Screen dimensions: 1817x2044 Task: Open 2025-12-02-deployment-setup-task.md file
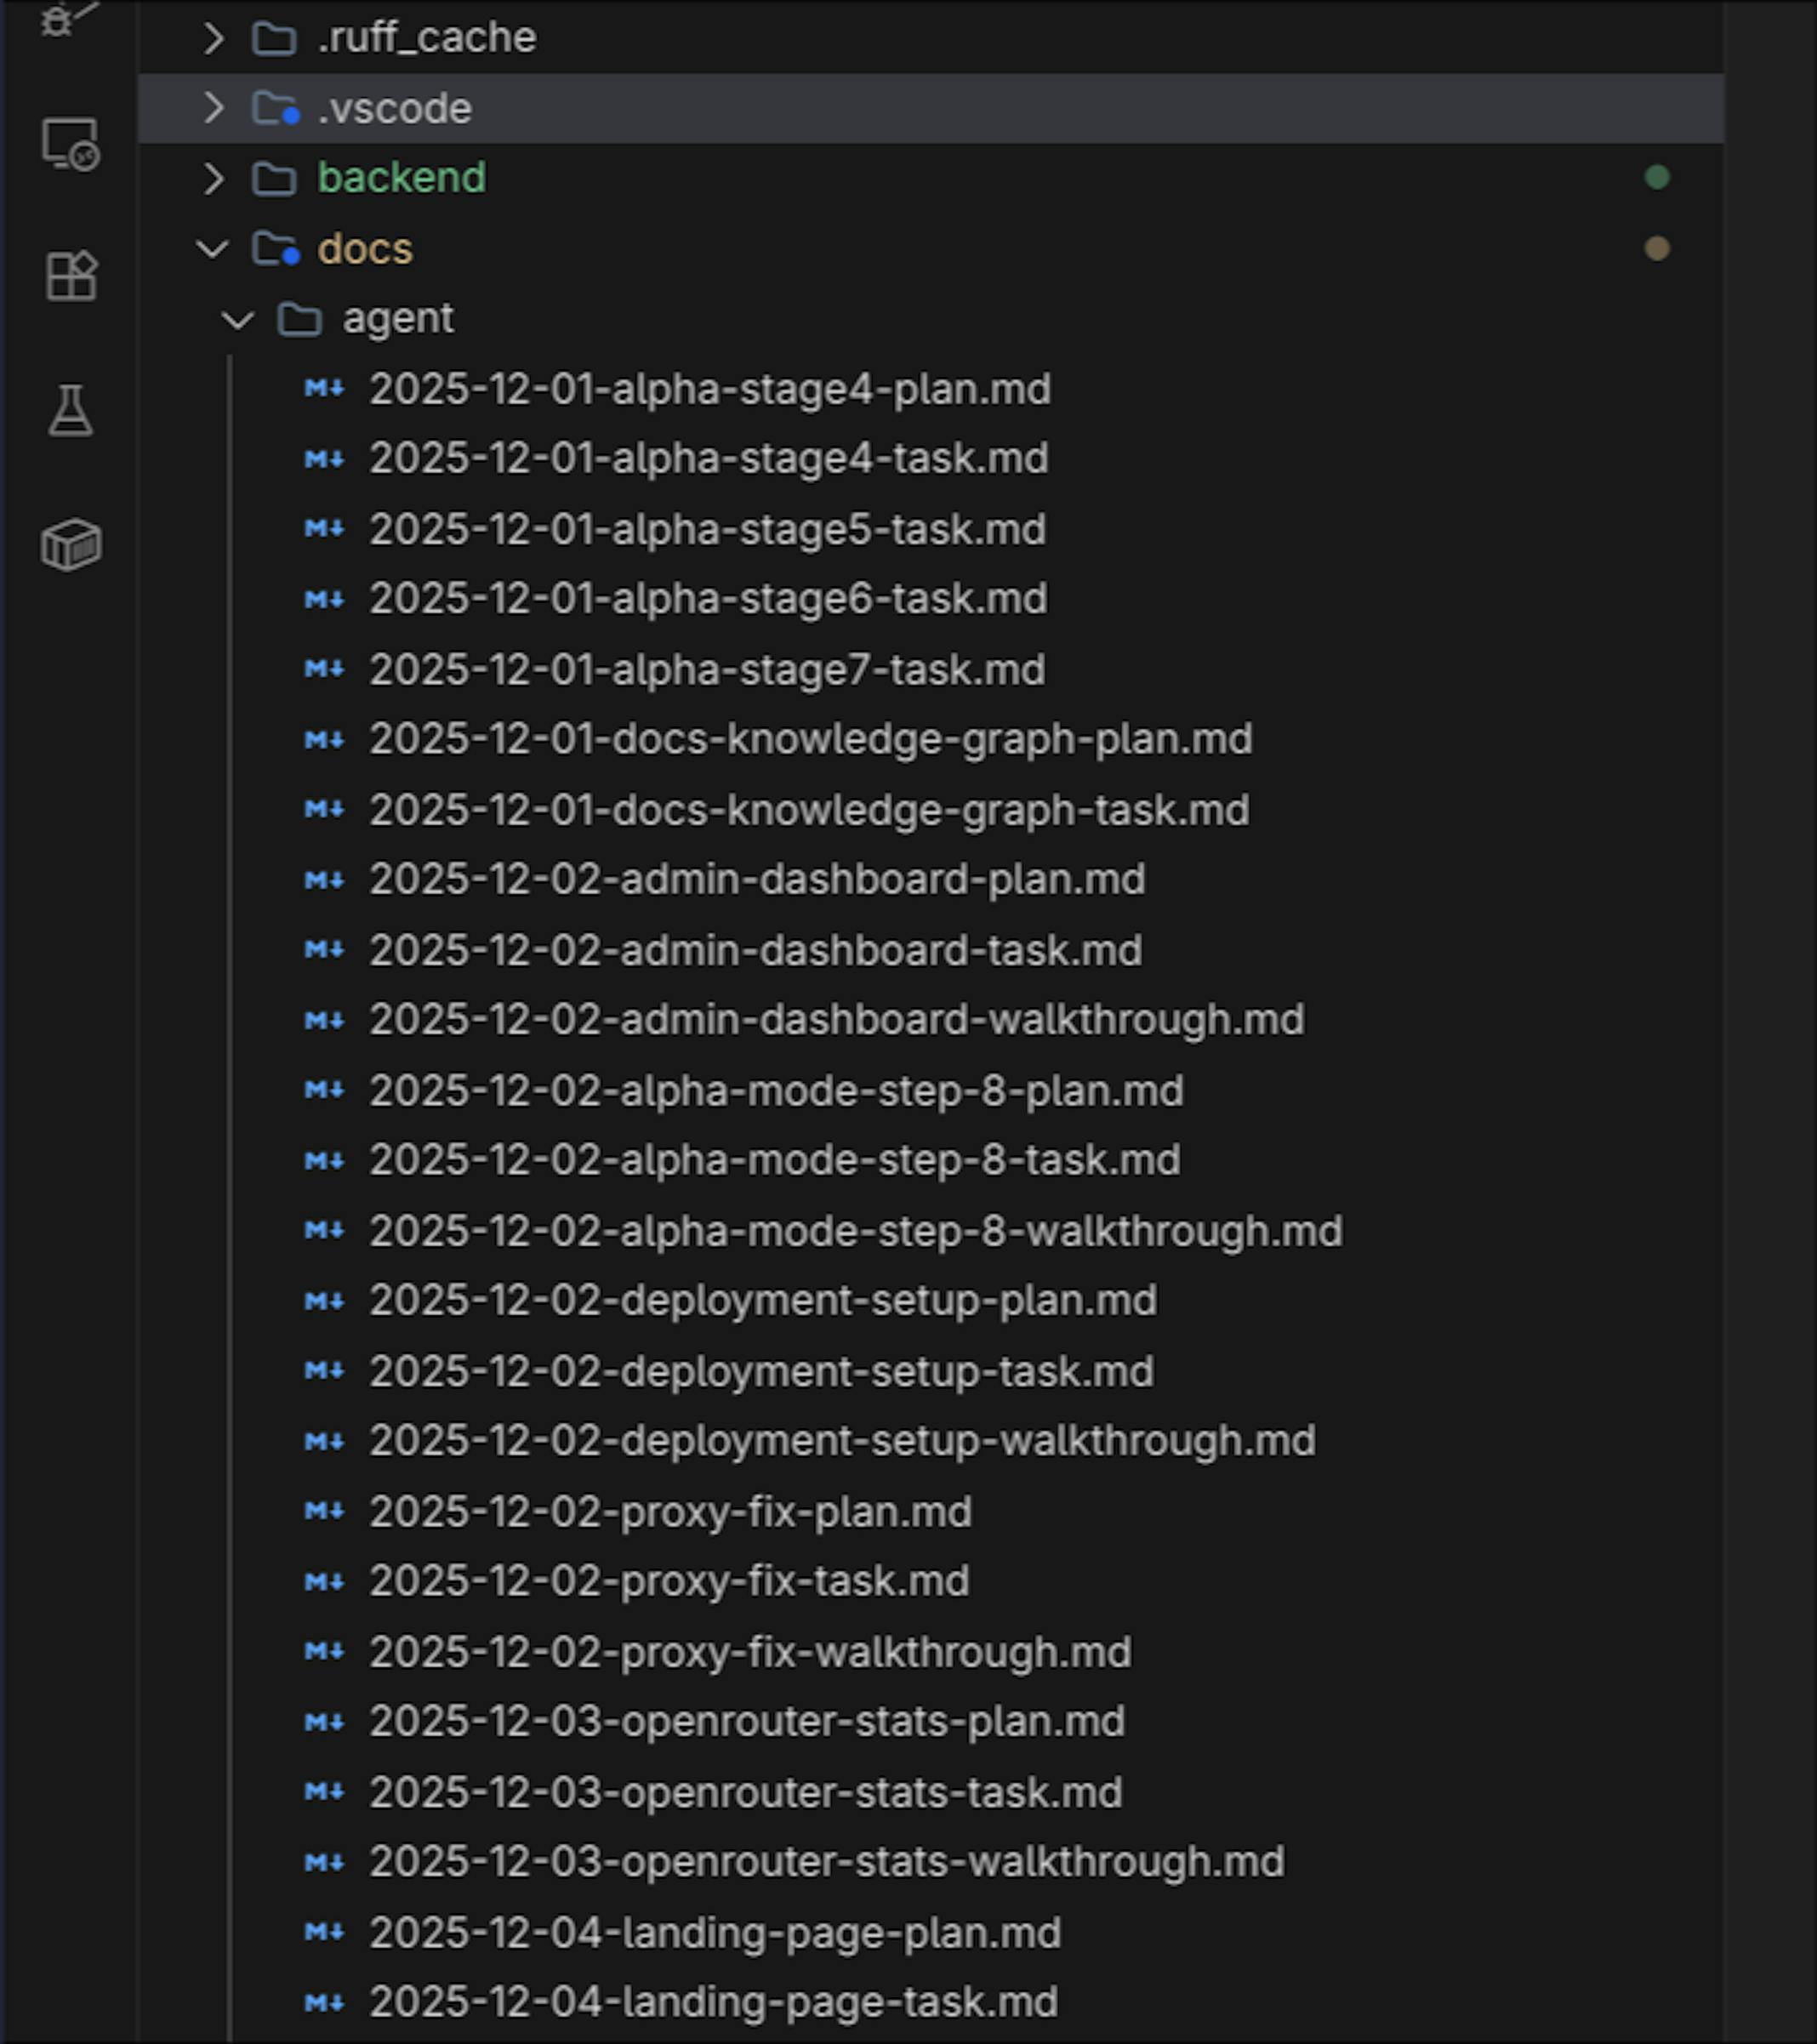pyautogui.click(x=761, y=1371)
